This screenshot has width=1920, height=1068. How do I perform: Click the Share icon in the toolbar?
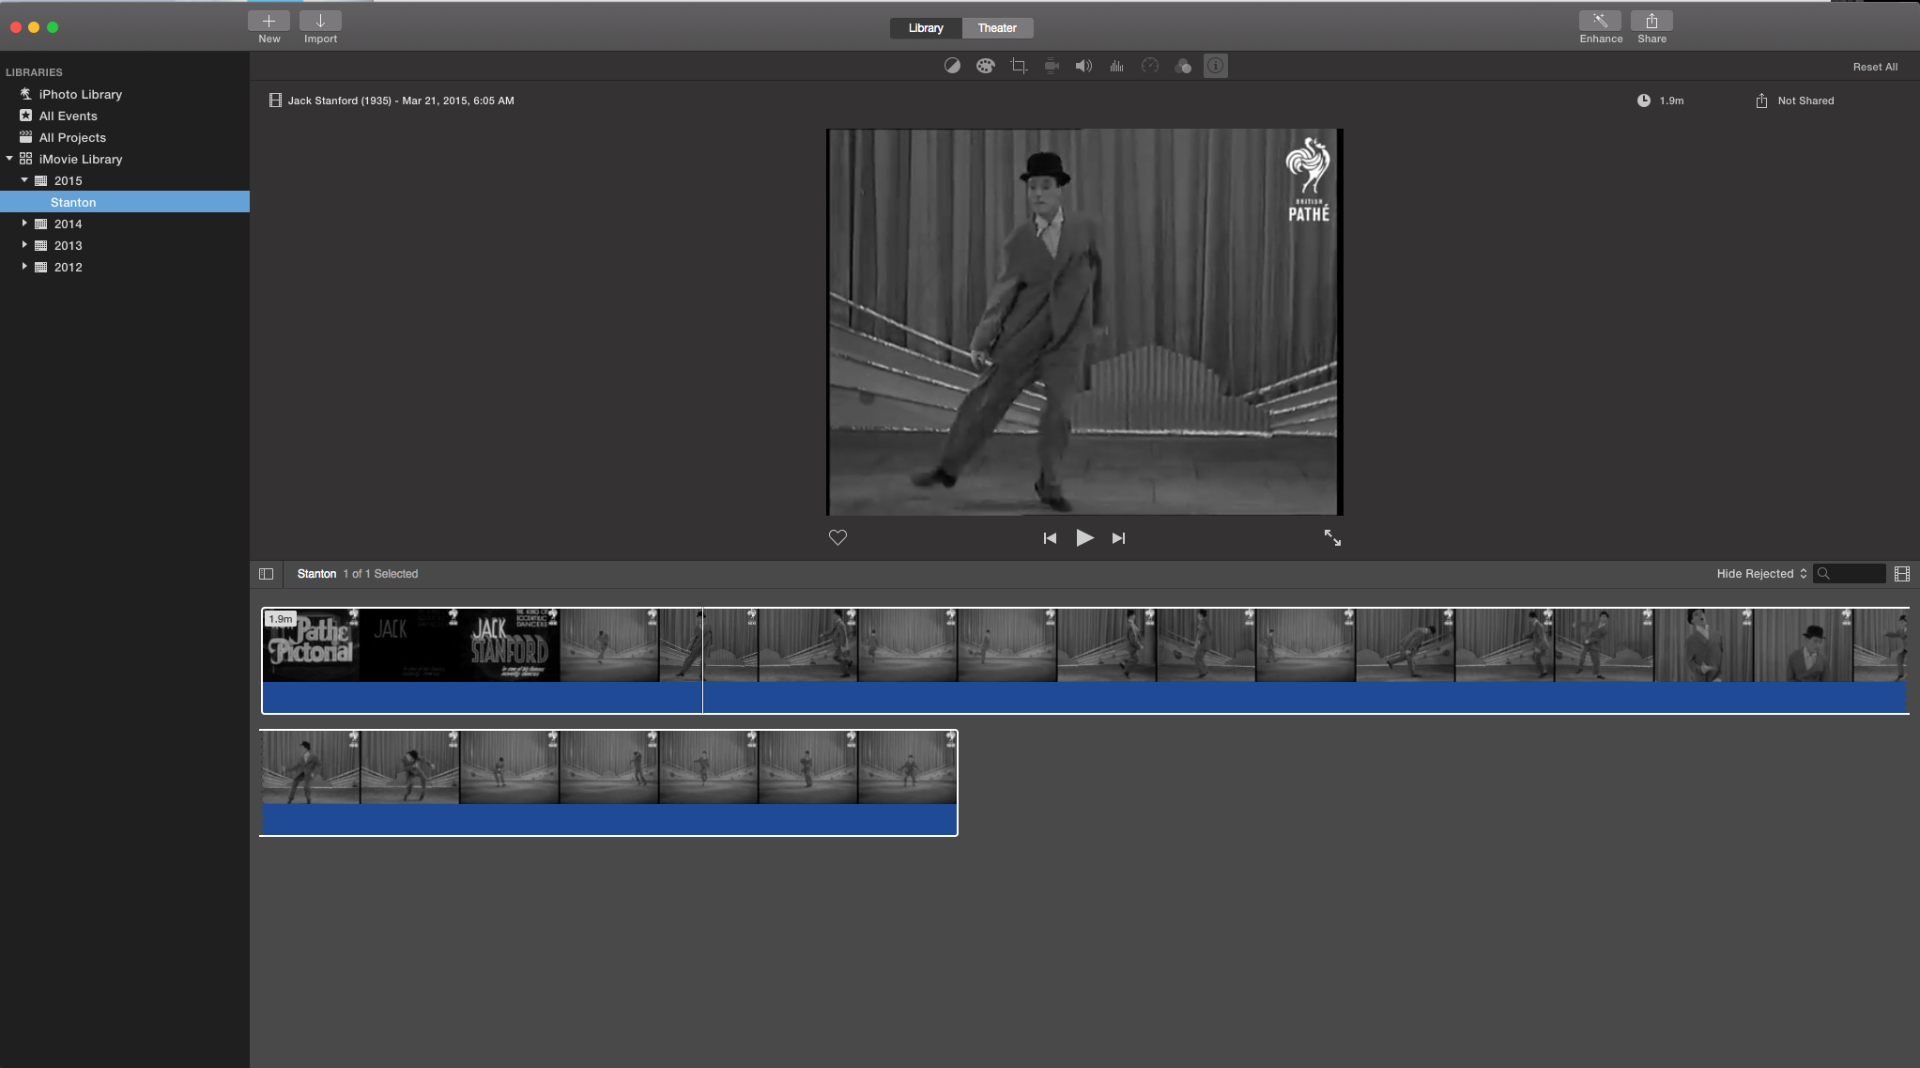coord(1651,21)
